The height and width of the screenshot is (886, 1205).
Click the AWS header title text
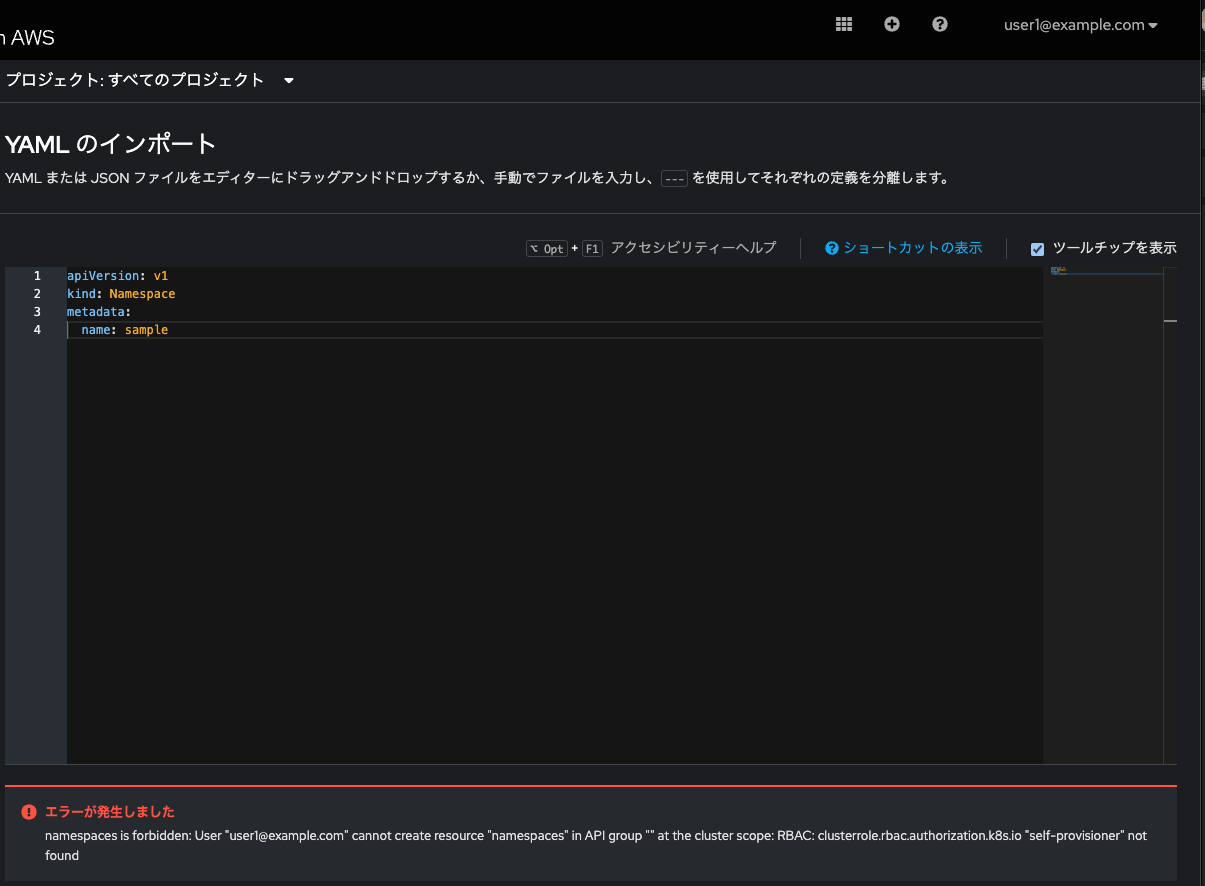(28, 38)
